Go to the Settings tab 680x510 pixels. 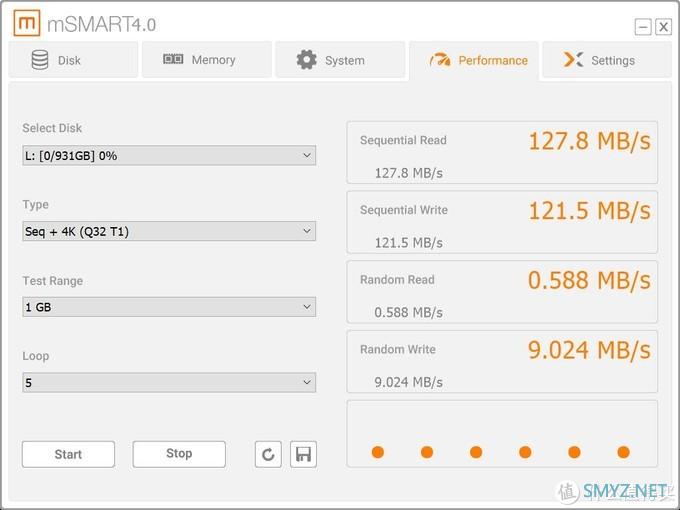pos(607,60)
